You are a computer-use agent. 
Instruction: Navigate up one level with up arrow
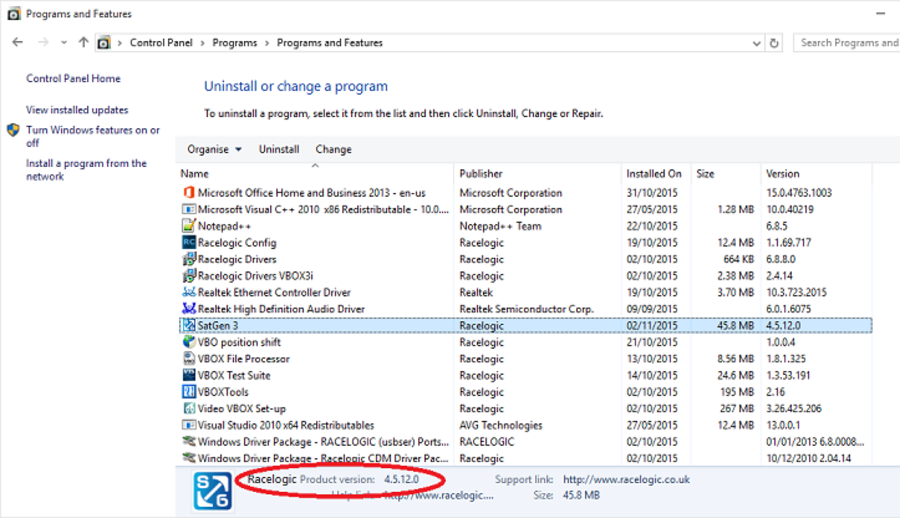coord(84,43)
